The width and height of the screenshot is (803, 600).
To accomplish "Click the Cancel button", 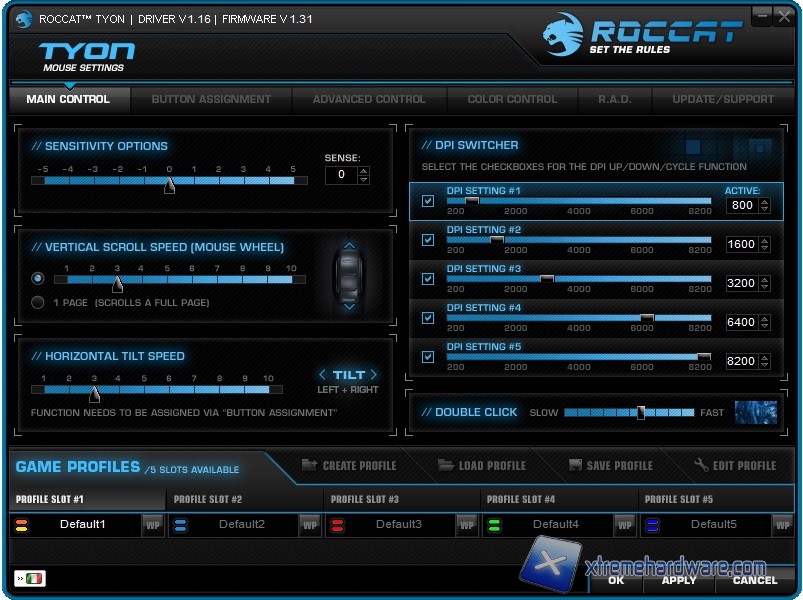I will coord(754,580).
